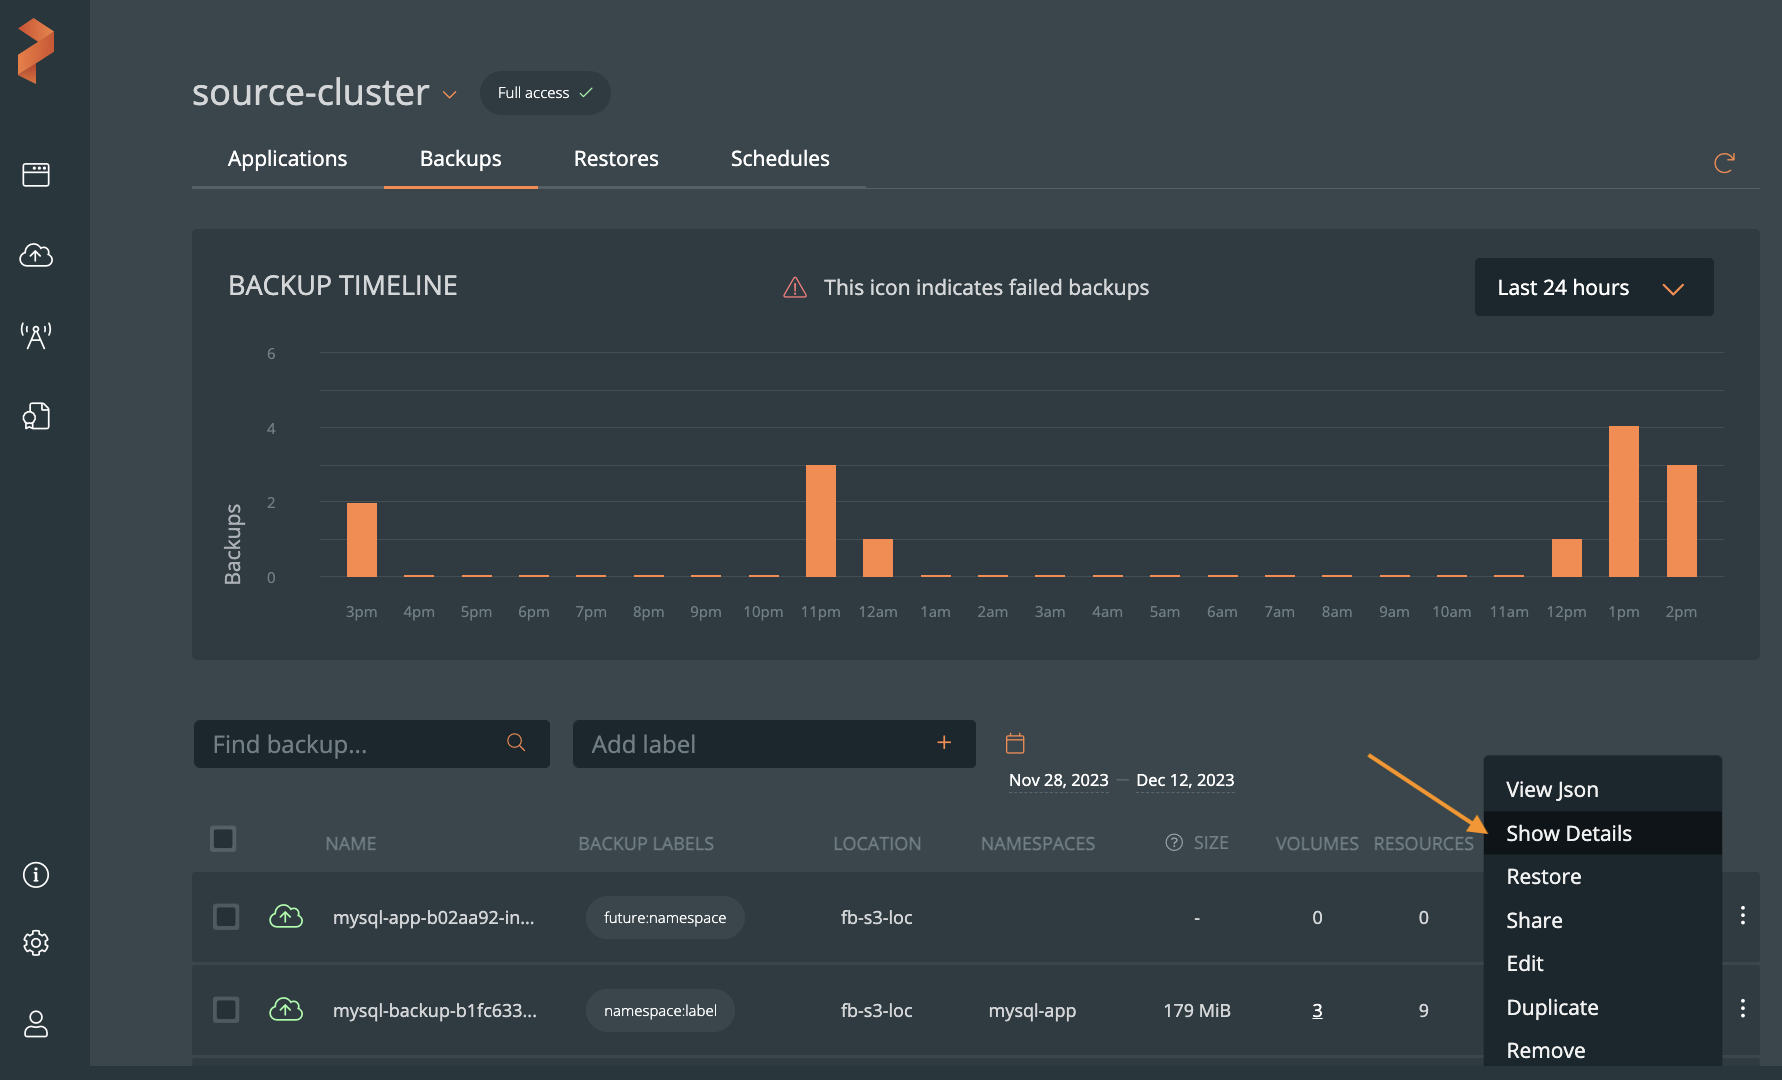
Task: Click the search magnifier in Find backup
Action: click(516, 743)
